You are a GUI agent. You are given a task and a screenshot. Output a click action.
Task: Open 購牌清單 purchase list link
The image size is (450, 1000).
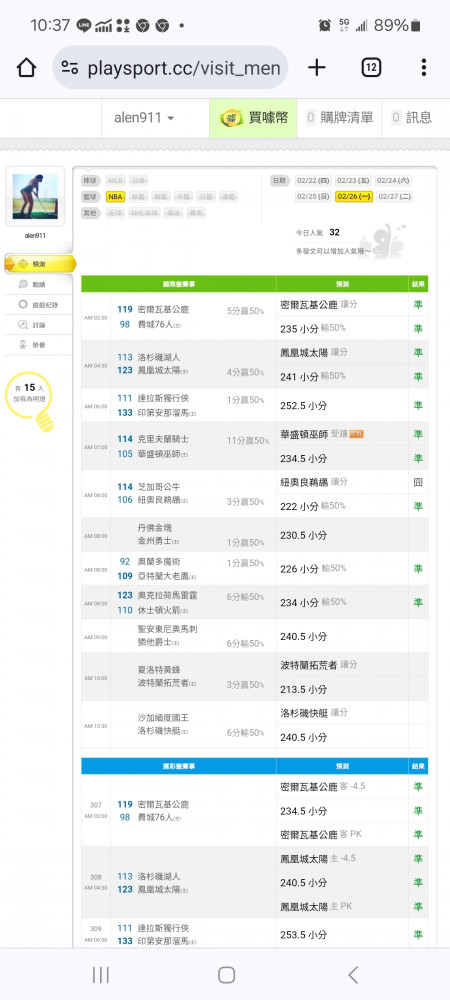tap(340, 118)
